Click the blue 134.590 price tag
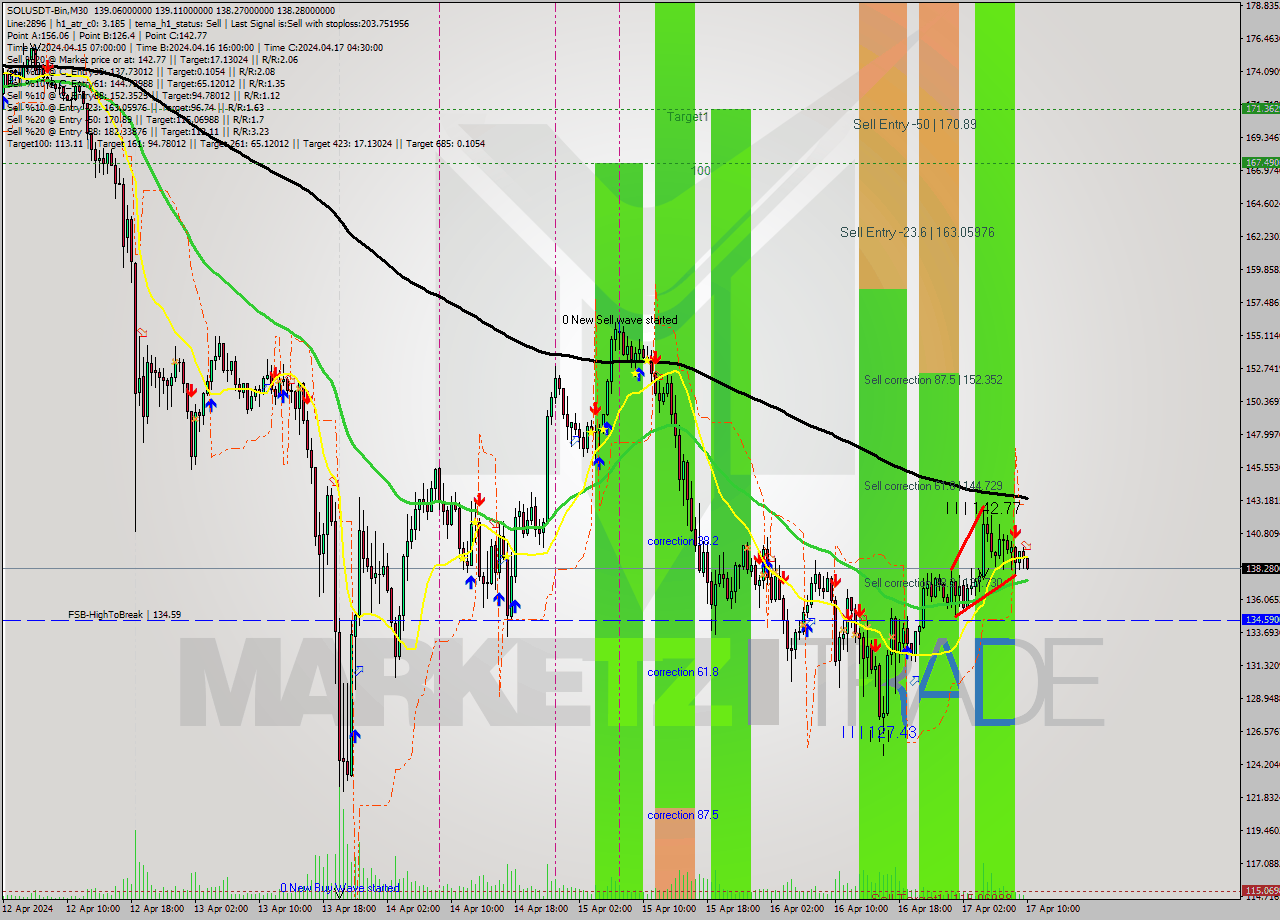 (x=1260, y=620)
